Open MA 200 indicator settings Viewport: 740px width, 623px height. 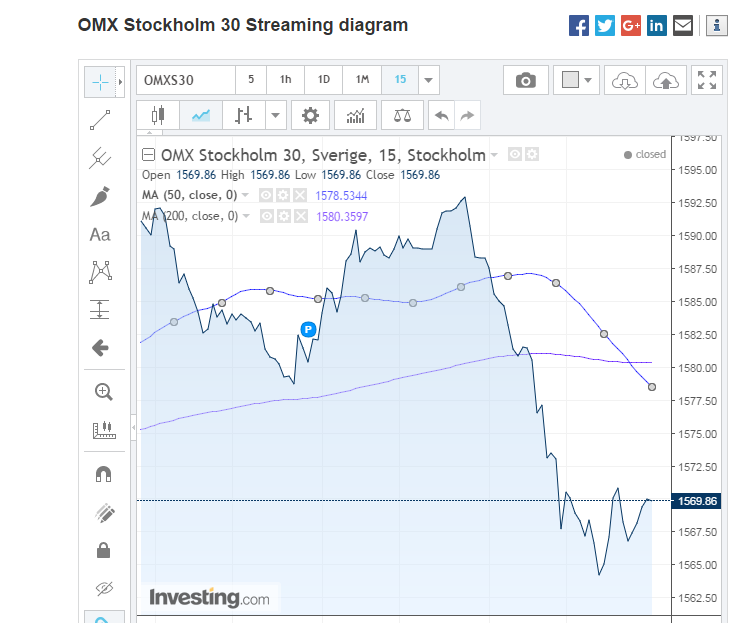[x=284, y=216]
